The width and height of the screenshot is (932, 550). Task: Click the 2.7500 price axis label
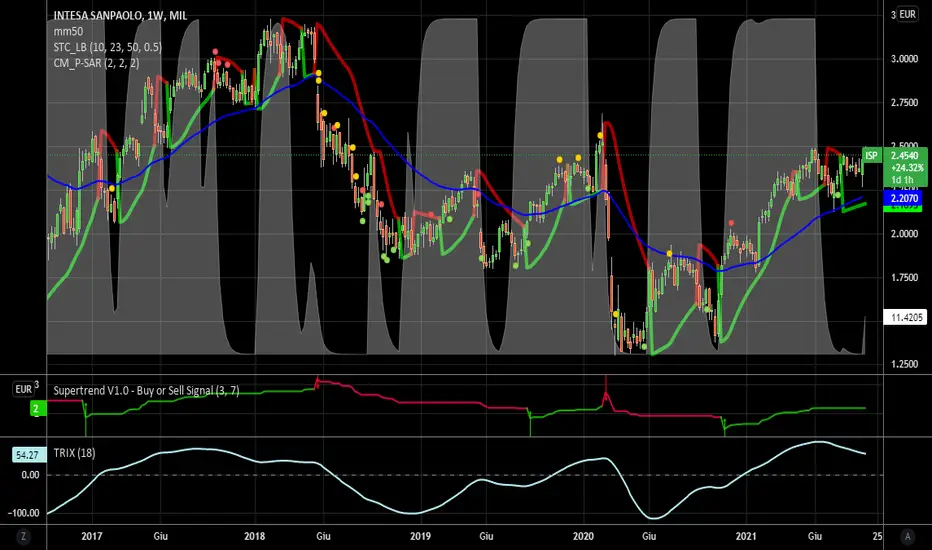click(x=904, y=103)
